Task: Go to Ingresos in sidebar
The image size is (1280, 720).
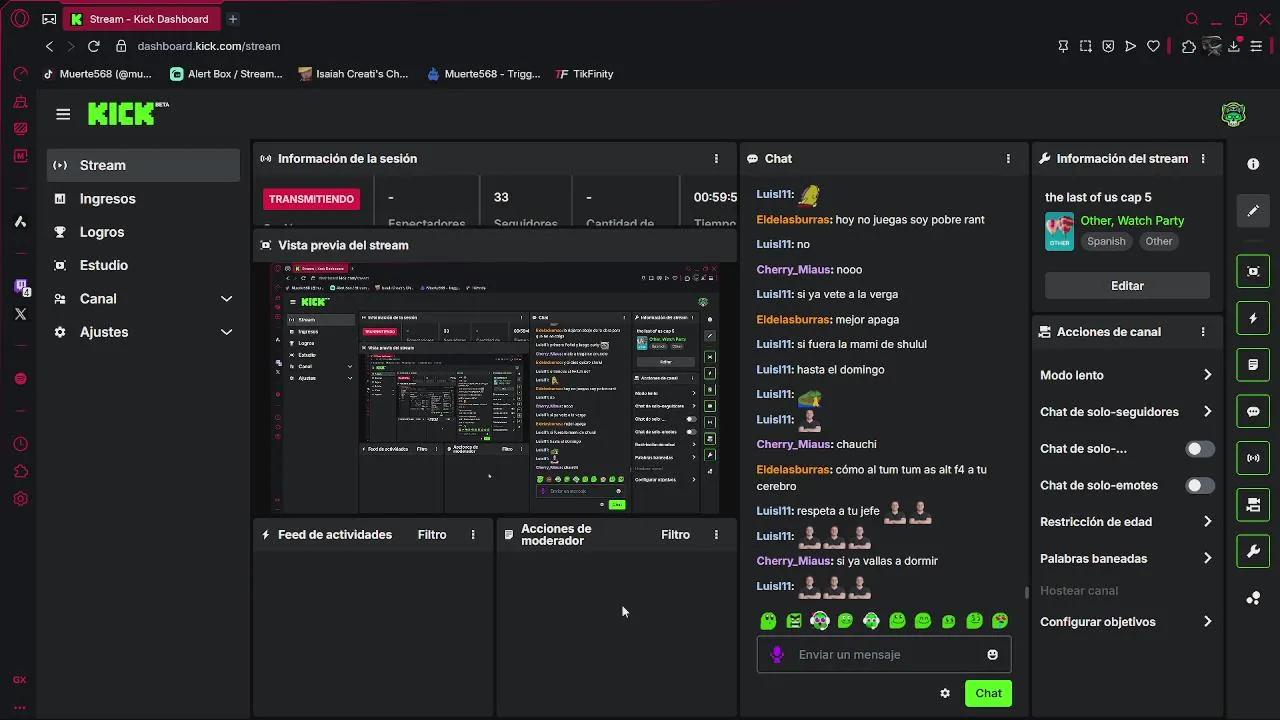Action: 107,199
